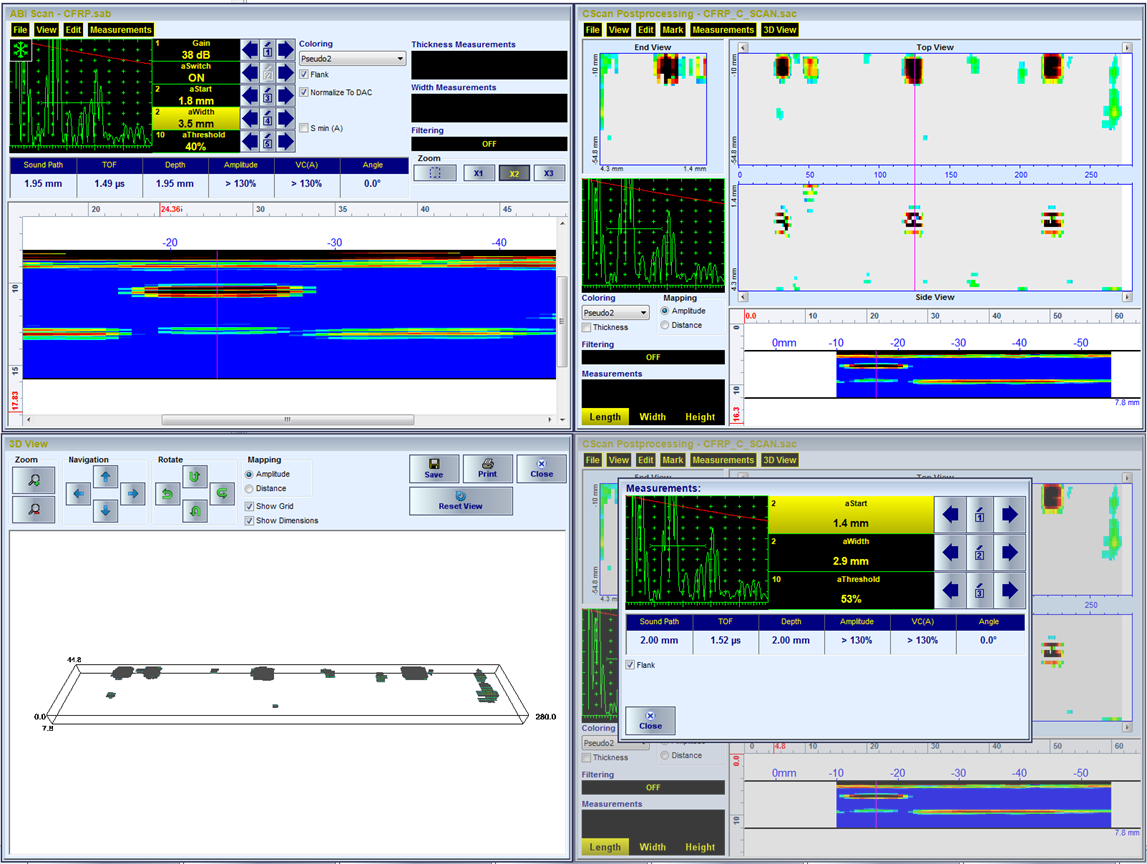The width and height of the screenshot is (1147, 864).
Task: Open Coloring Pseudo2 dropdown in top CScan window
Action: tap(616, 312)
